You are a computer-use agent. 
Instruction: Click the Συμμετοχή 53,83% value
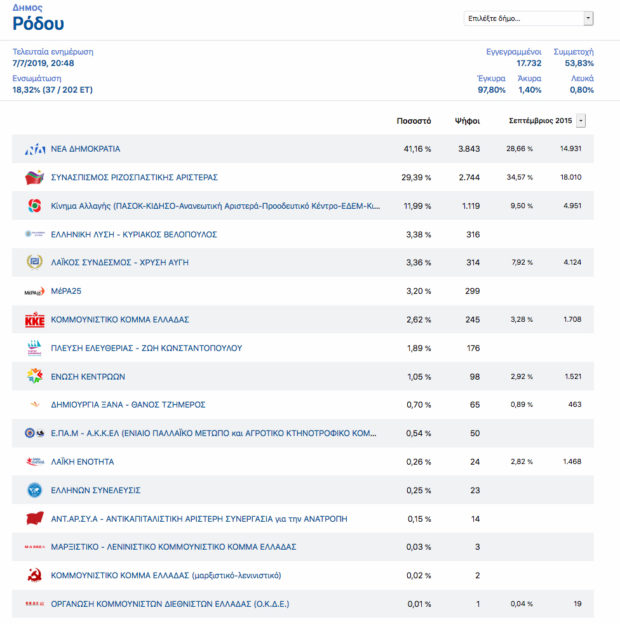click(x=579, y=63)
